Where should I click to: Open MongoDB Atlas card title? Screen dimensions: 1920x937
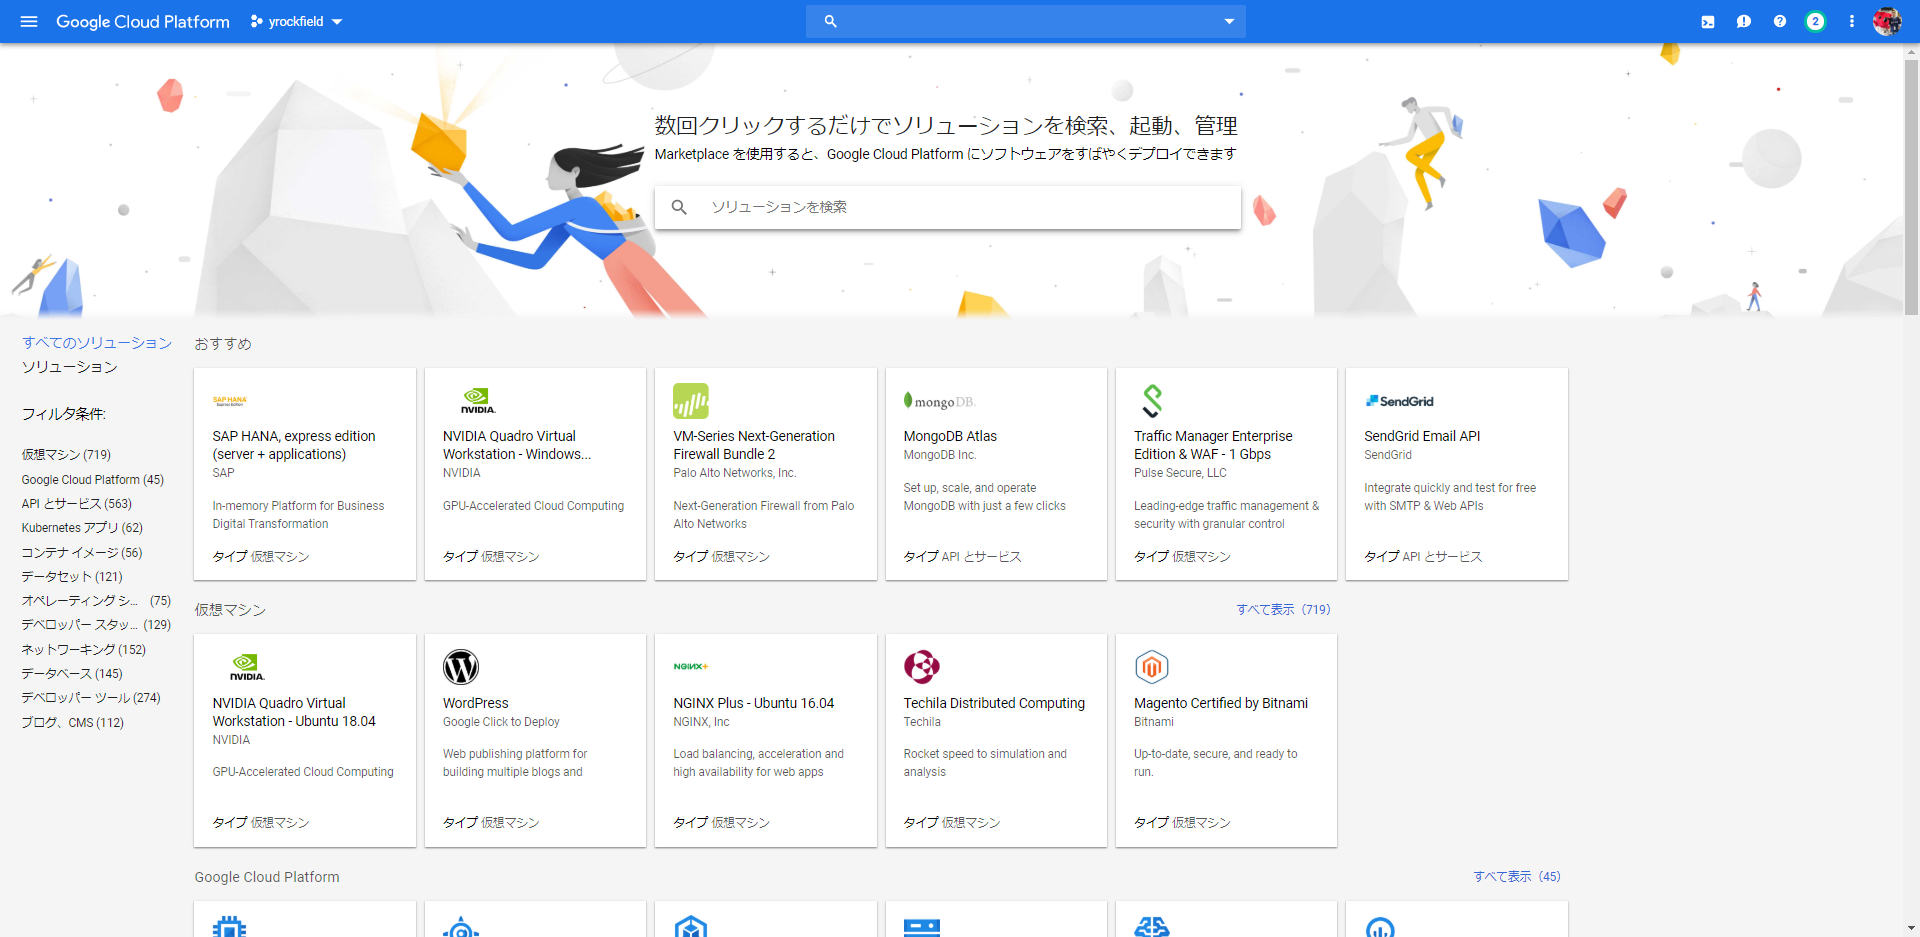pos(950,436)
